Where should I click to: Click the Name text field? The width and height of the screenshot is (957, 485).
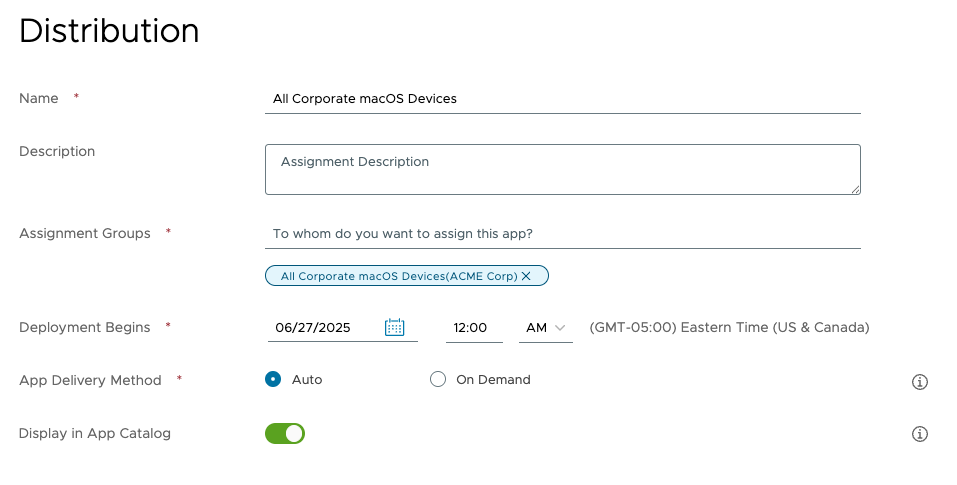pyautogui.click(x=562, y=99)
